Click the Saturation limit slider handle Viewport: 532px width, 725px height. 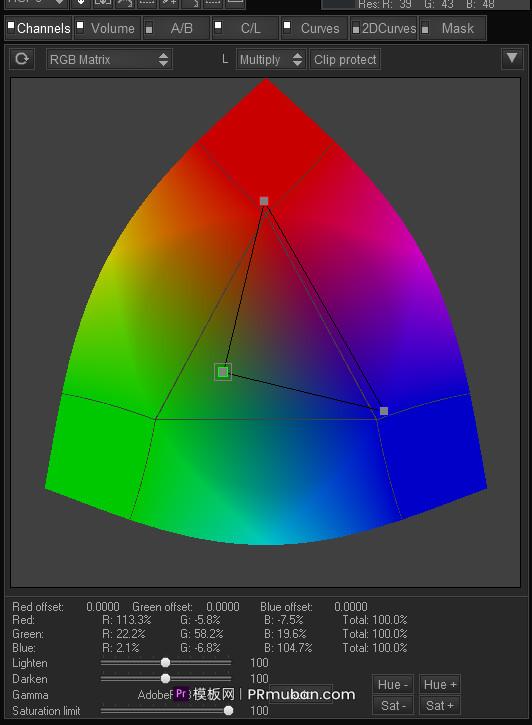tap(228, 710)
